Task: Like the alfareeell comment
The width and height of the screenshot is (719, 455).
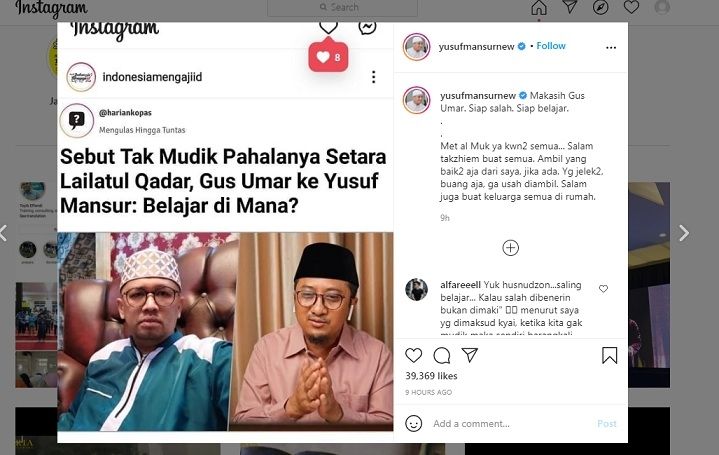Action: (603, 289)
